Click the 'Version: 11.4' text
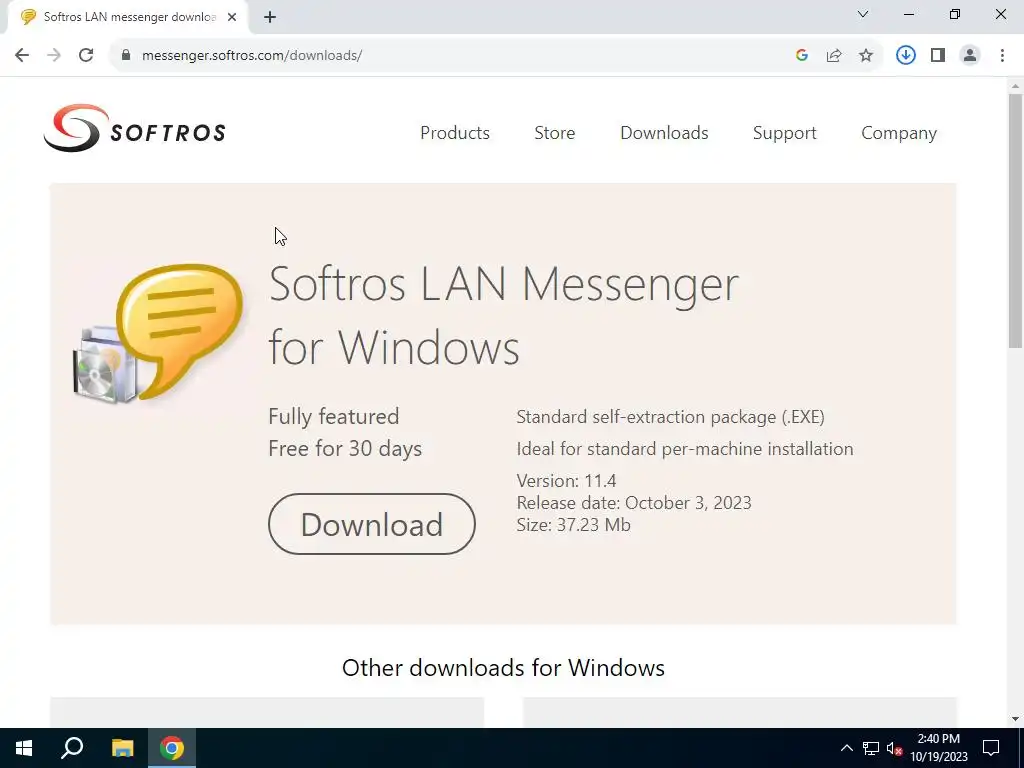The image size is (1024, 768). click(566, 481)
